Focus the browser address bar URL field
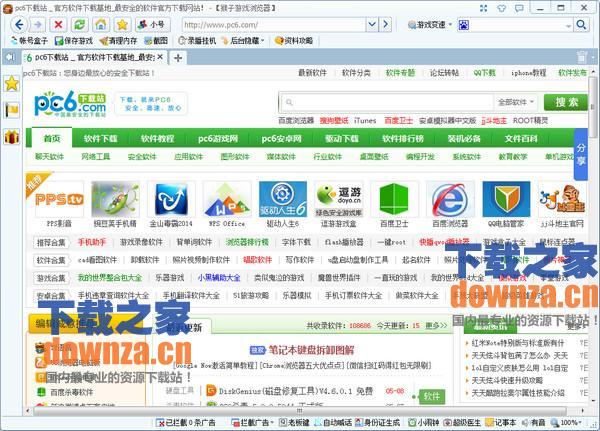The height and width of the screenshot is (431, 600). tap(274, 25)
